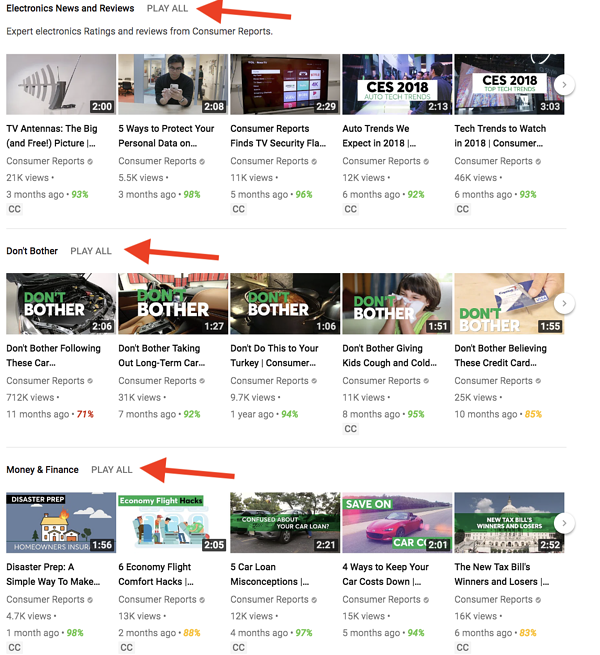Open title The New Tax Bill's Winners and Losers
The height and width of the screenshot is (655, 600).
click(502, 574)
